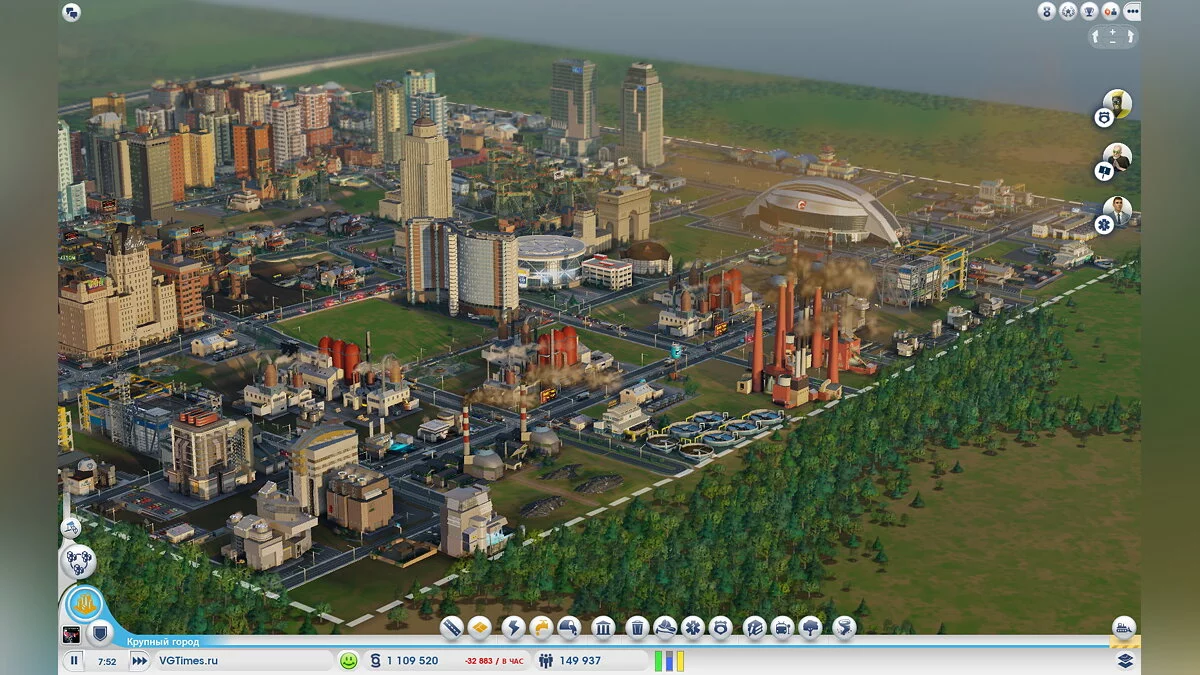Change game speed with triple-arrow button
The height and width of the screenshot is (675, 1200).
[x=140, y=661]
